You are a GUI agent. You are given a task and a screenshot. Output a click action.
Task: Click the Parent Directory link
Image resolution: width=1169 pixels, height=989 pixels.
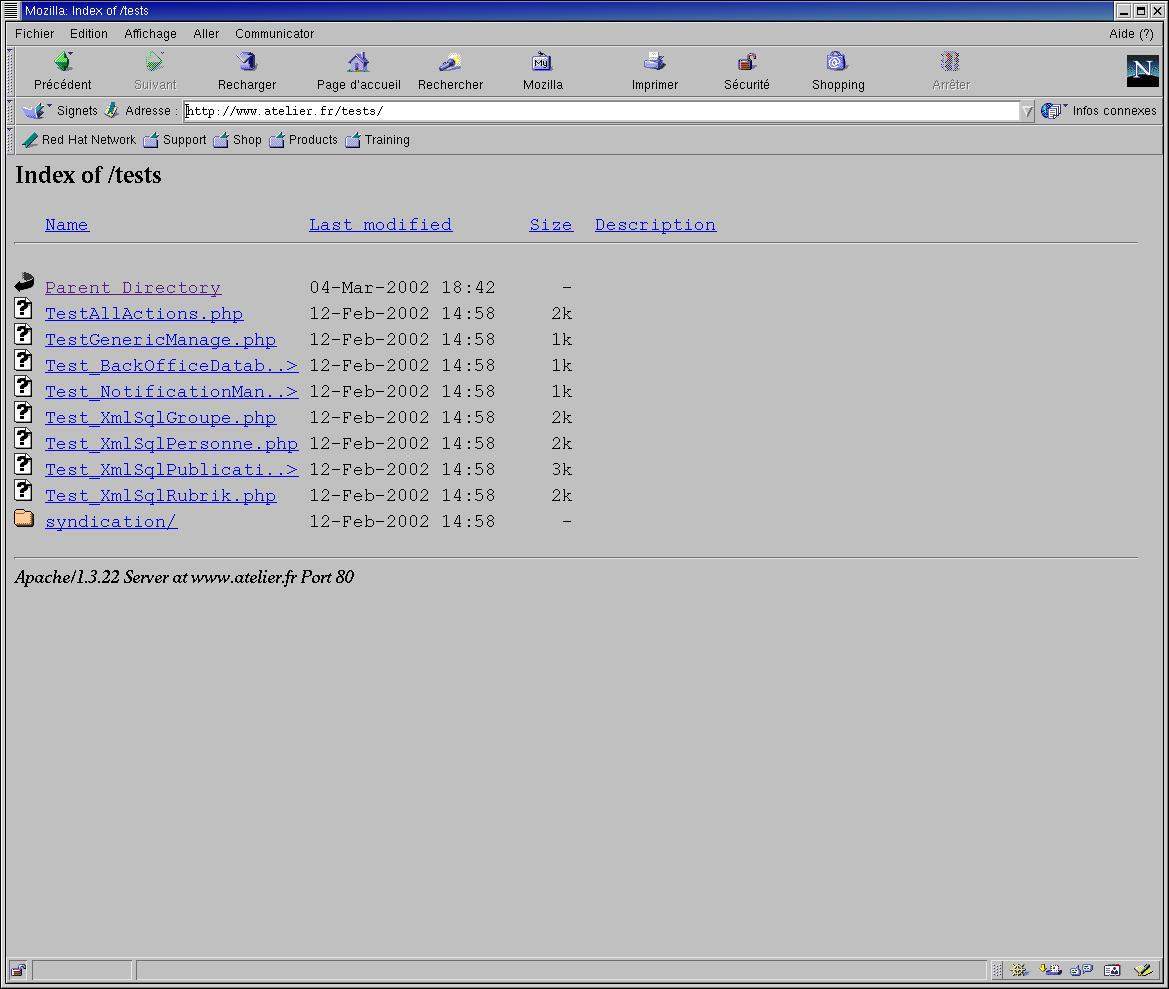pyautogui.click(x=133, y=288)
